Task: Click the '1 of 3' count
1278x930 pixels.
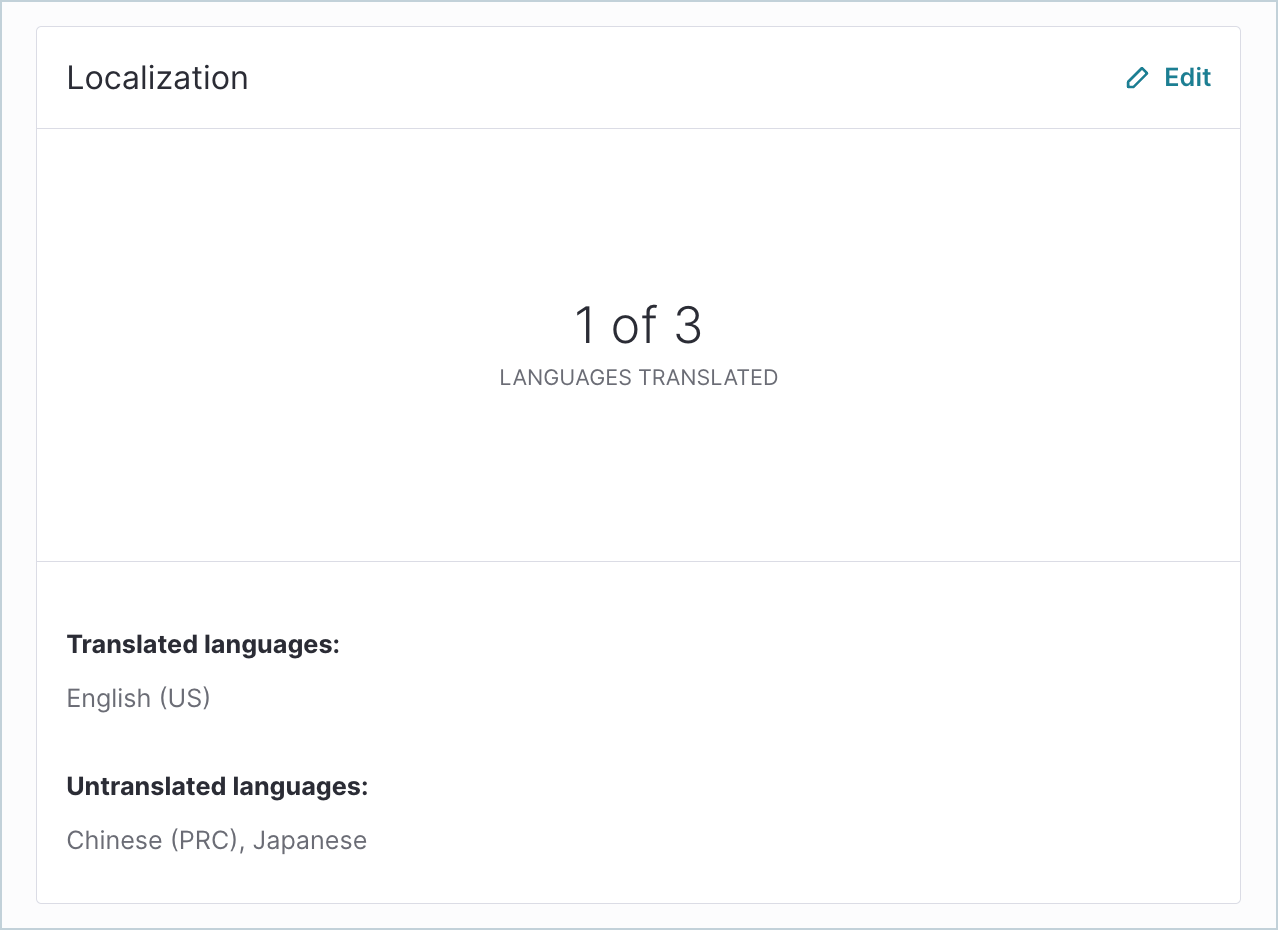Action: (638, 325)
